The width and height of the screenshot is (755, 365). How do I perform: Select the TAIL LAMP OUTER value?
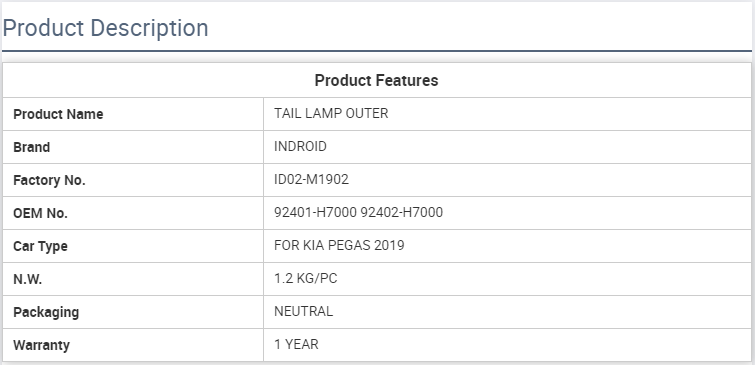click(331, 114)
